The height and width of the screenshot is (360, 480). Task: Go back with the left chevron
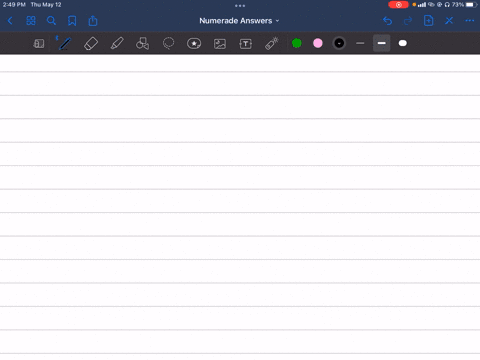pyautogui.click(x=10, y=21)
